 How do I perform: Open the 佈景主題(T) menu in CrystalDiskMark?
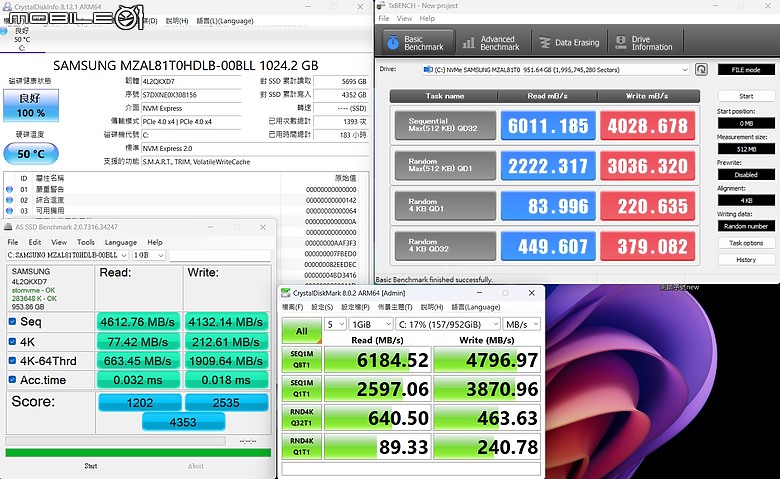[394, 307]
